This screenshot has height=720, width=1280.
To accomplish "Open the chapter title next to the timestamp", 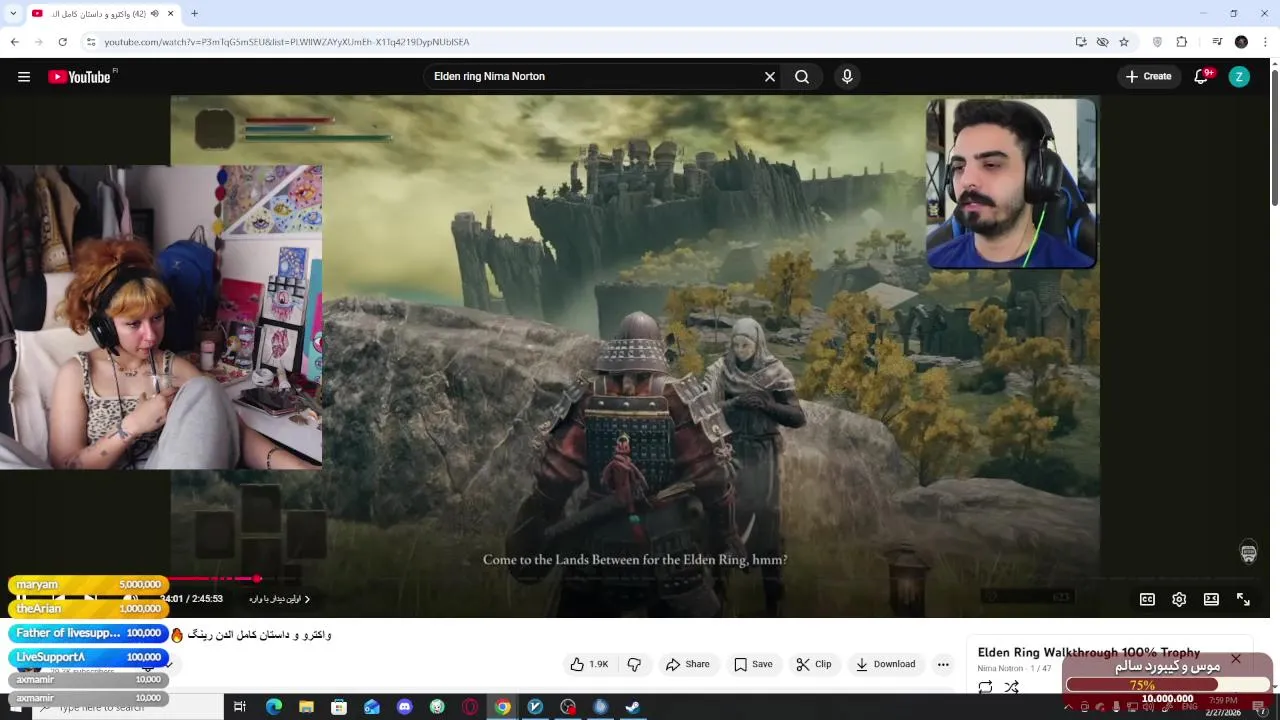I will pyautogui.click(x=279, y=599).
